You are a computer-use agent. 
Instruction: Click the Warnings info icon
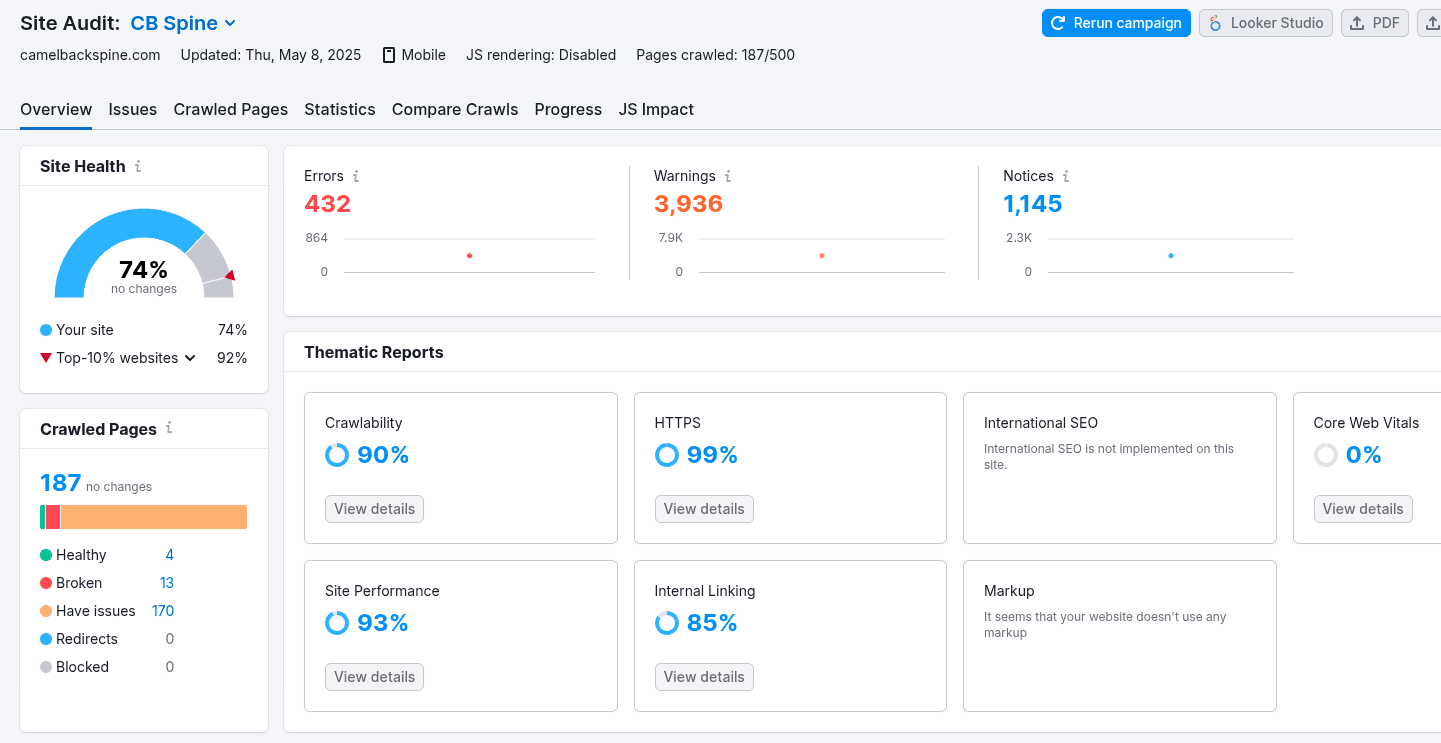[x=728, y=176]
